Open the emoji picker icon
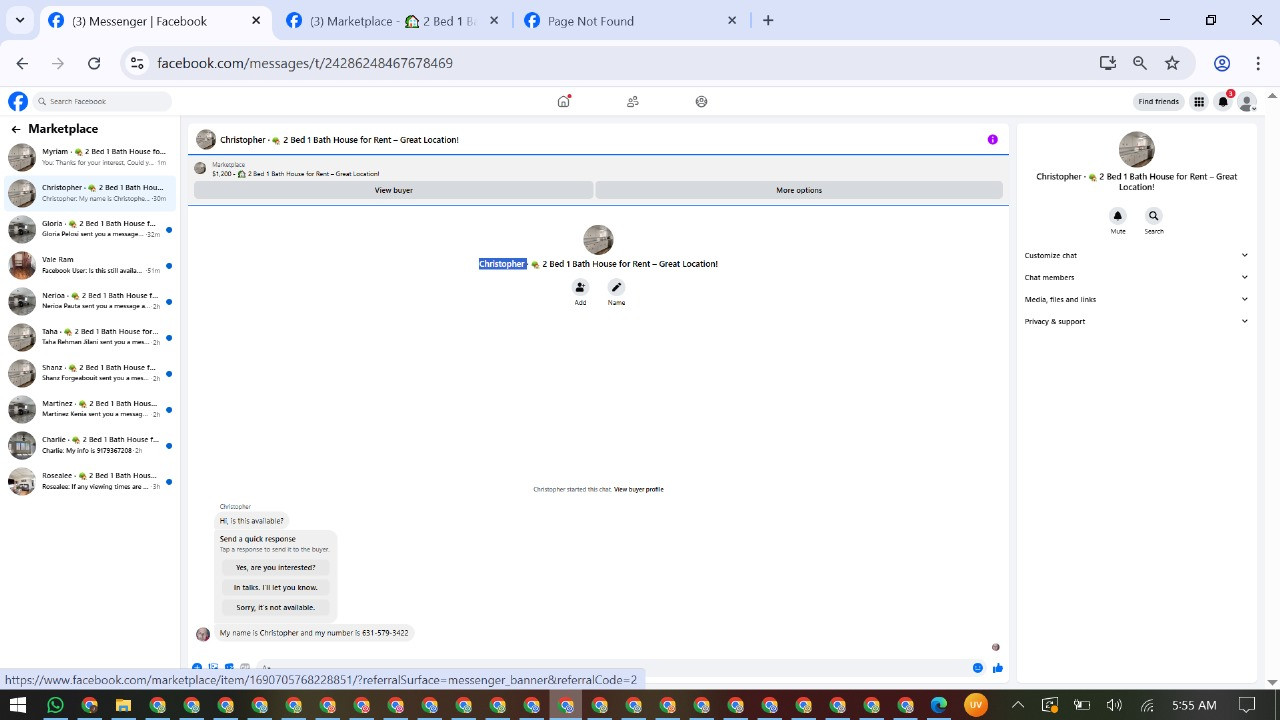Screen dimensions: 1280x720 (978, 667)
